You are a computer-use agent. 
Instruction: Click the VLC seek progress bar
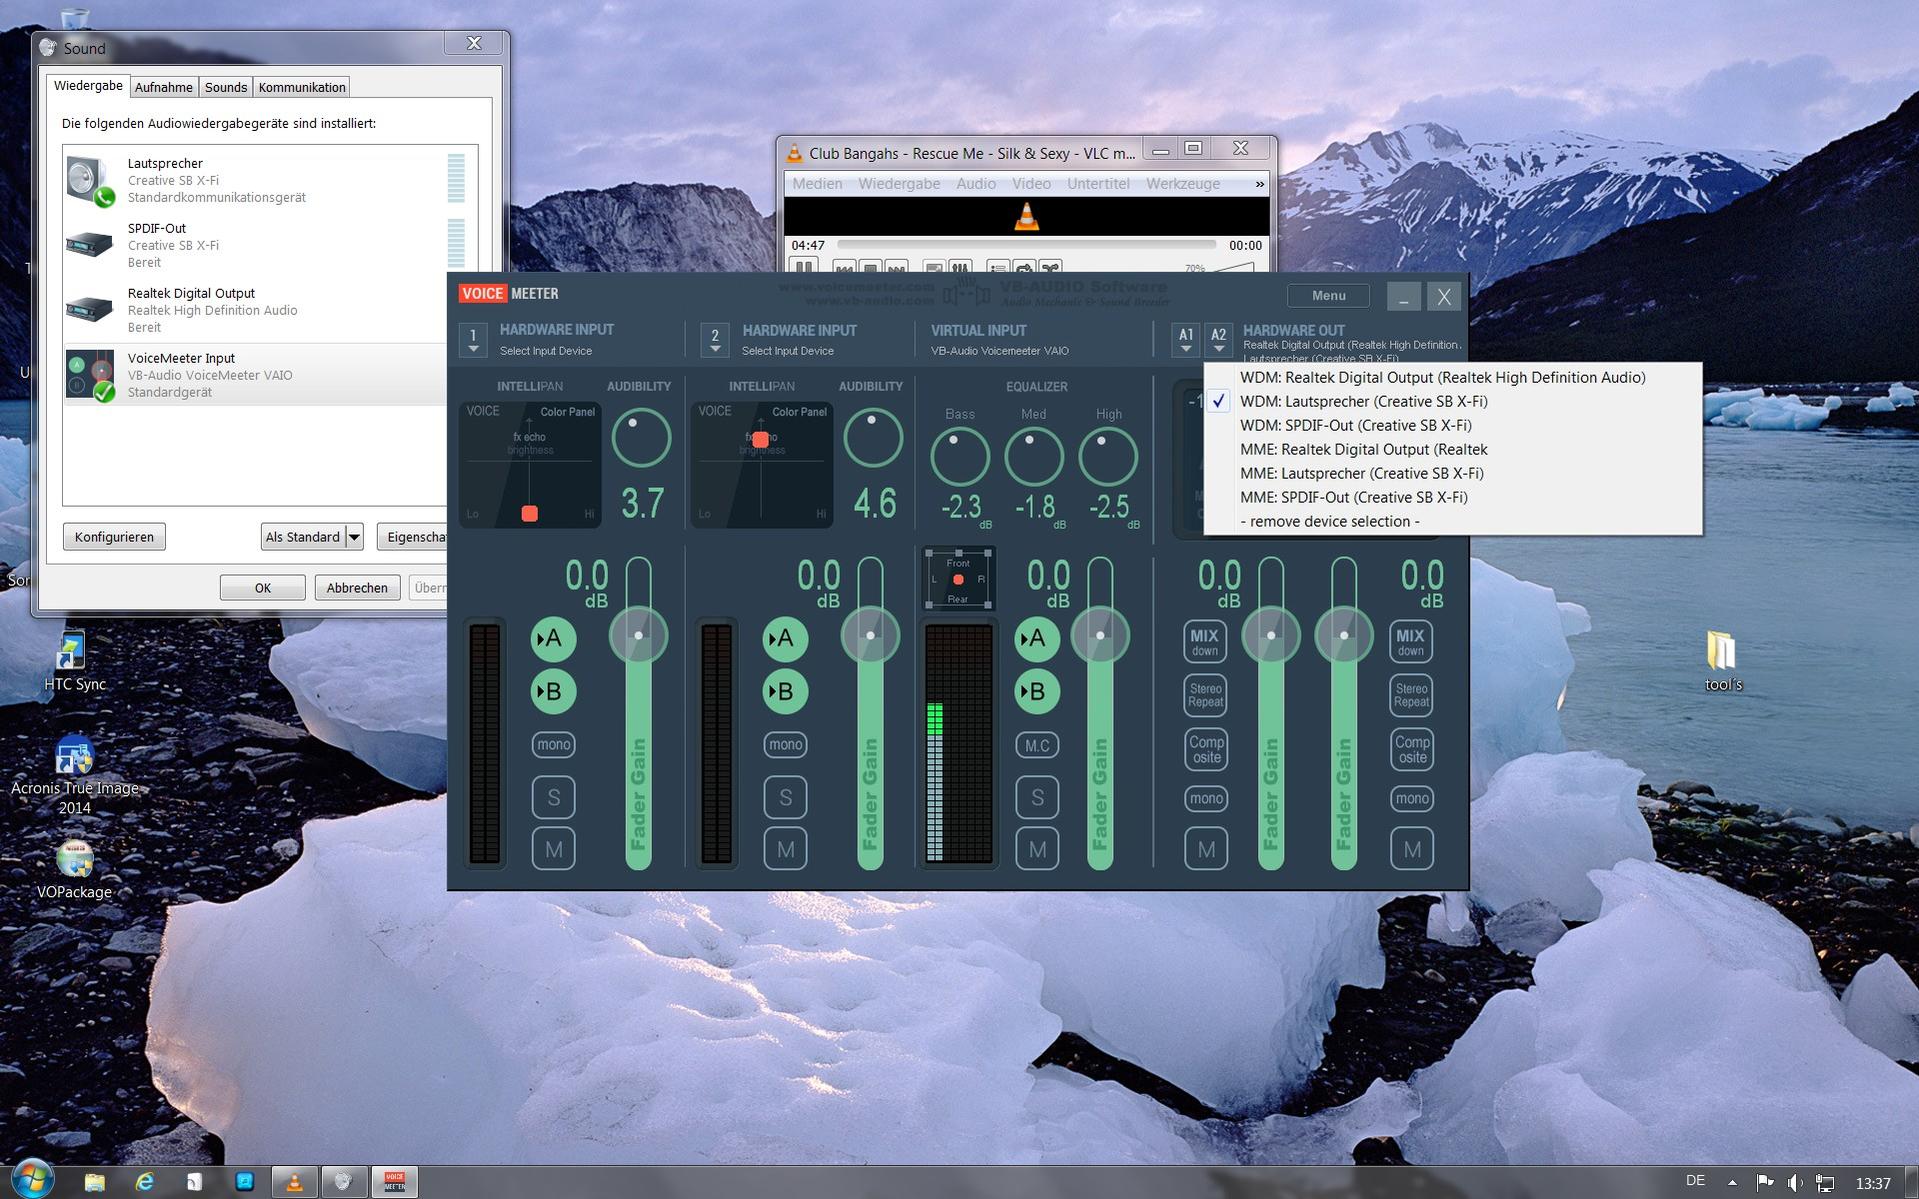click(x=1026, y=245)
